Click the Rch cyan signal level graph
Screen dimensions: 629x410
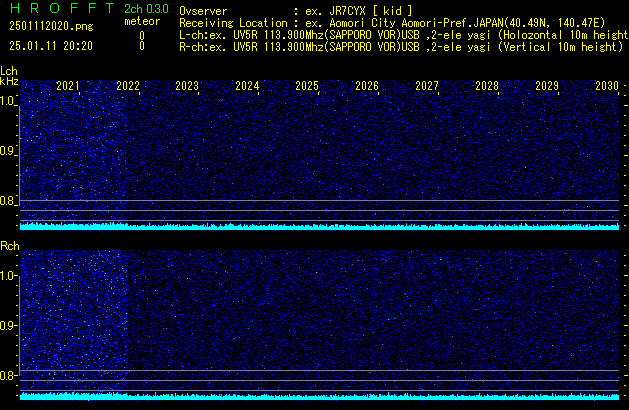[x=319, y=396]
